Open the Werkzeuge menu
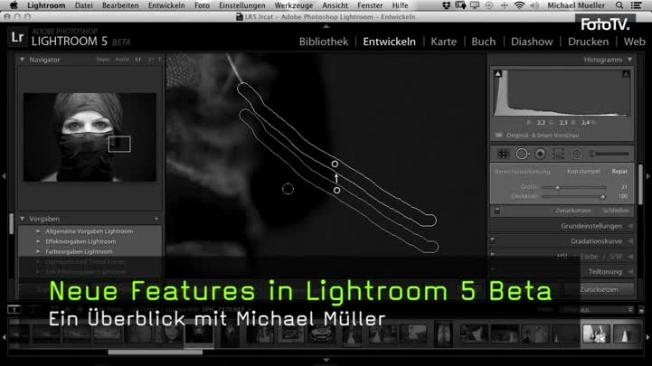 [294, 5]
